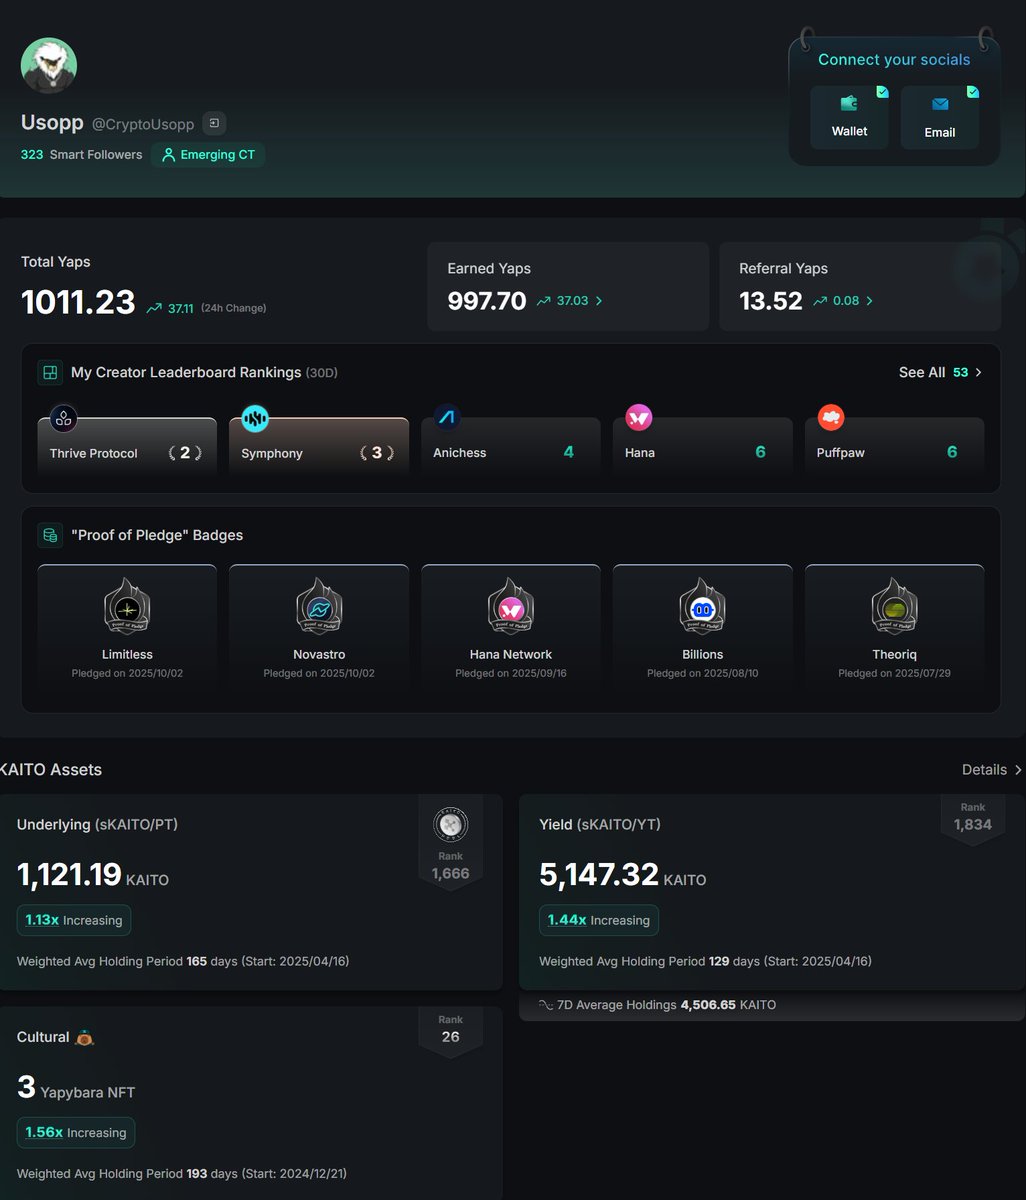Select 'Pledged on 2025/07/29' text

(895, 673)
